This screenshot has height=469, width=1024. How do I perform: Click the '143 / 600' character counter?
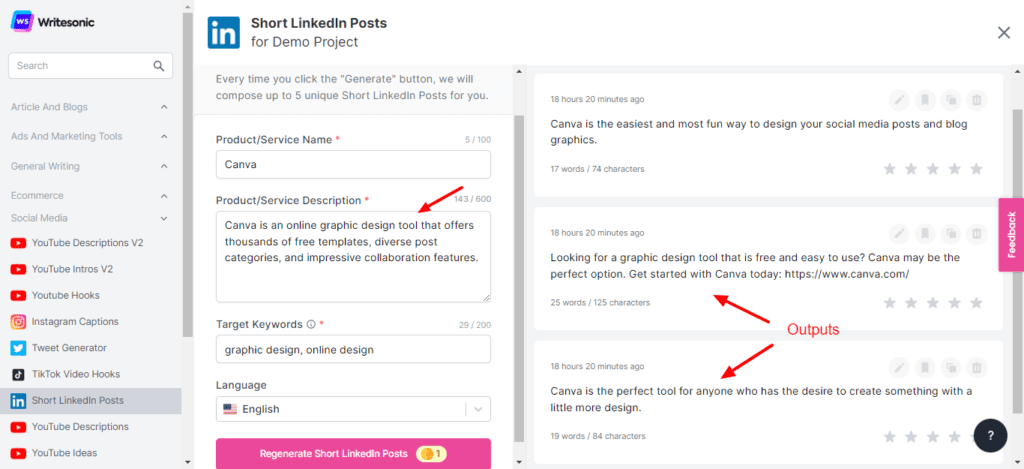click(x=473, y=200)
